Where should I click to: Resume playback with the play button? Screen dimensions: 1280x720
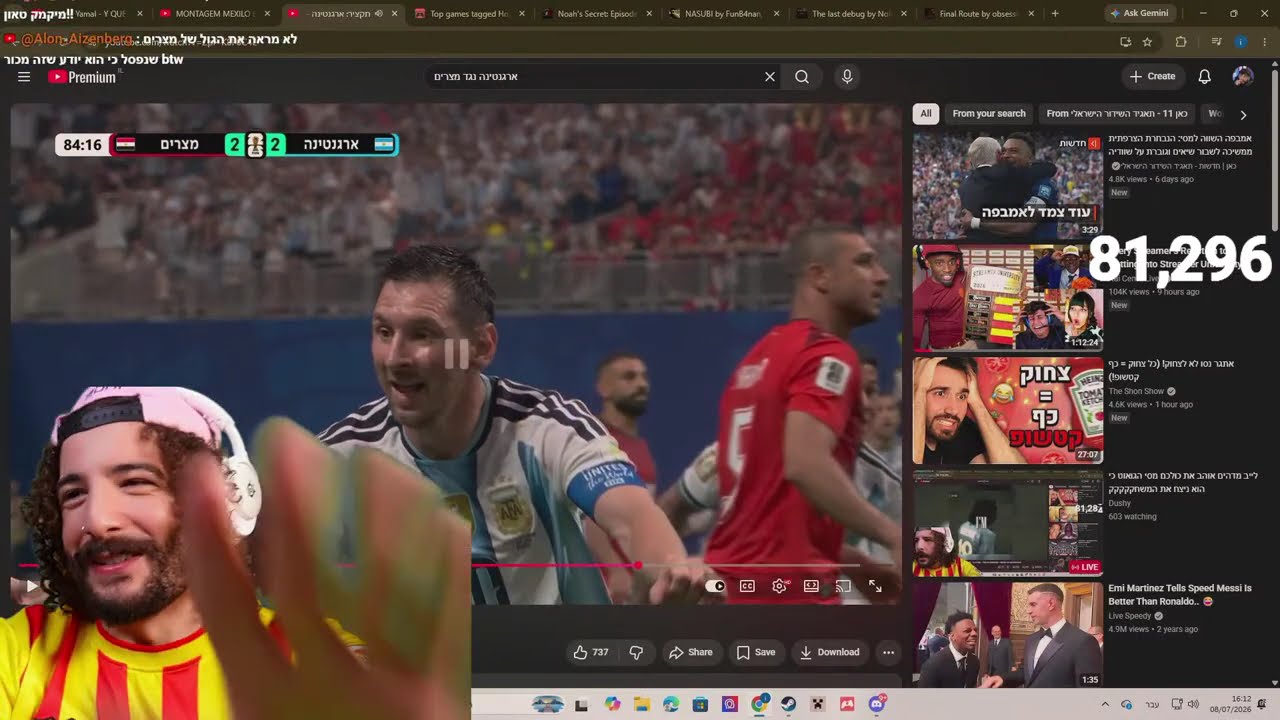(x=31, y=586)
